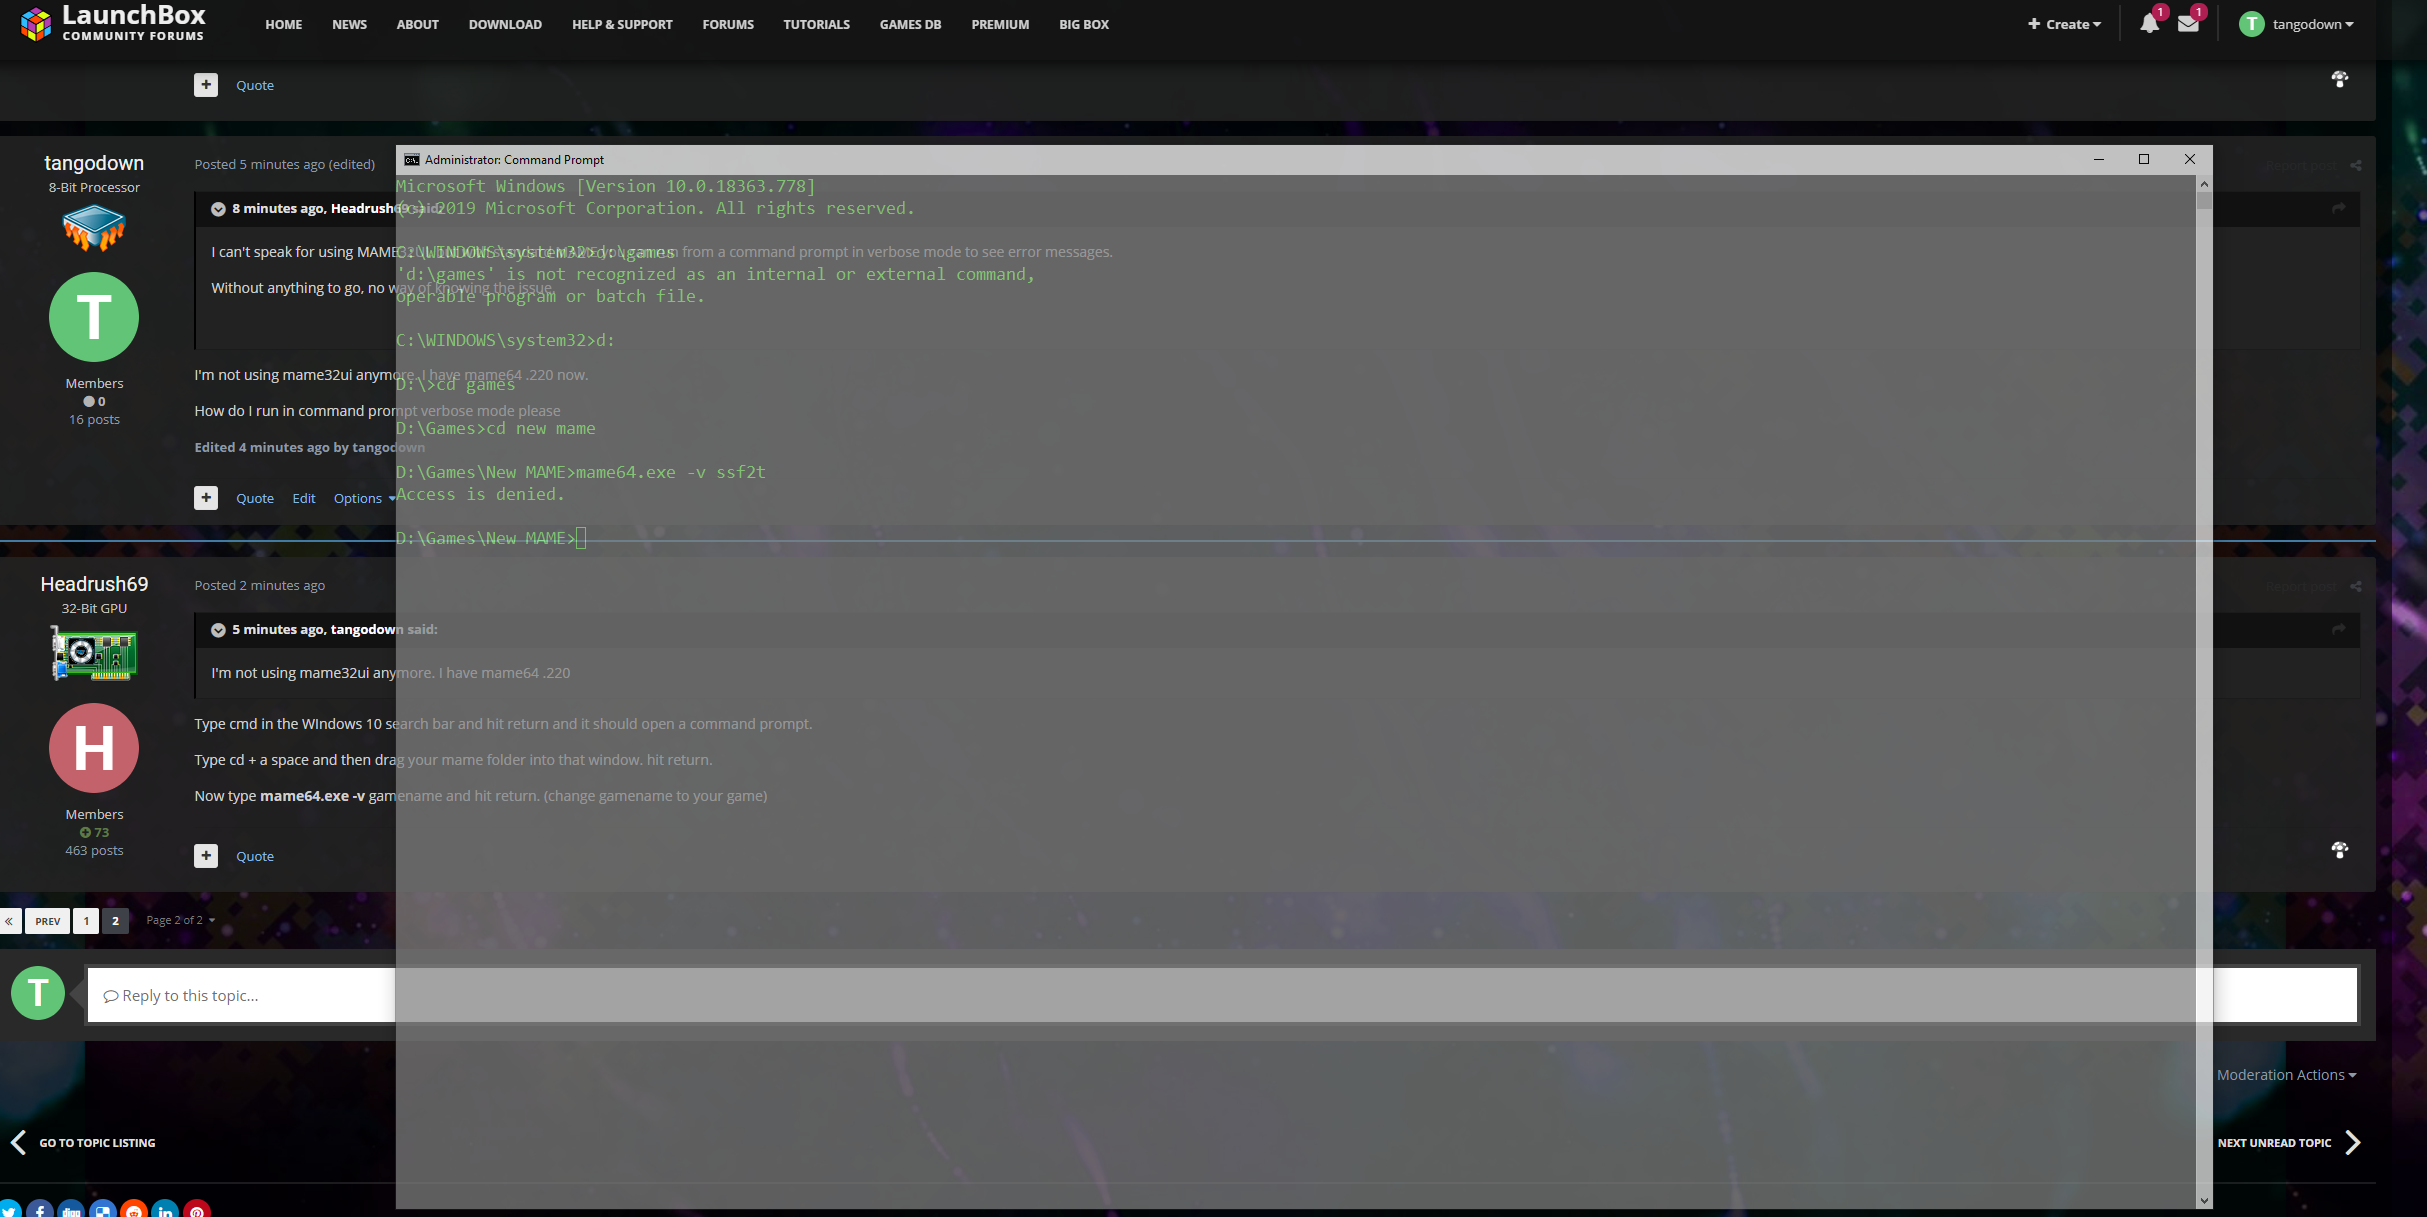The width and height of the screenshot is (2427, 1217).
Task: Share the topic on Delicious
Action: coord(103,1211)
